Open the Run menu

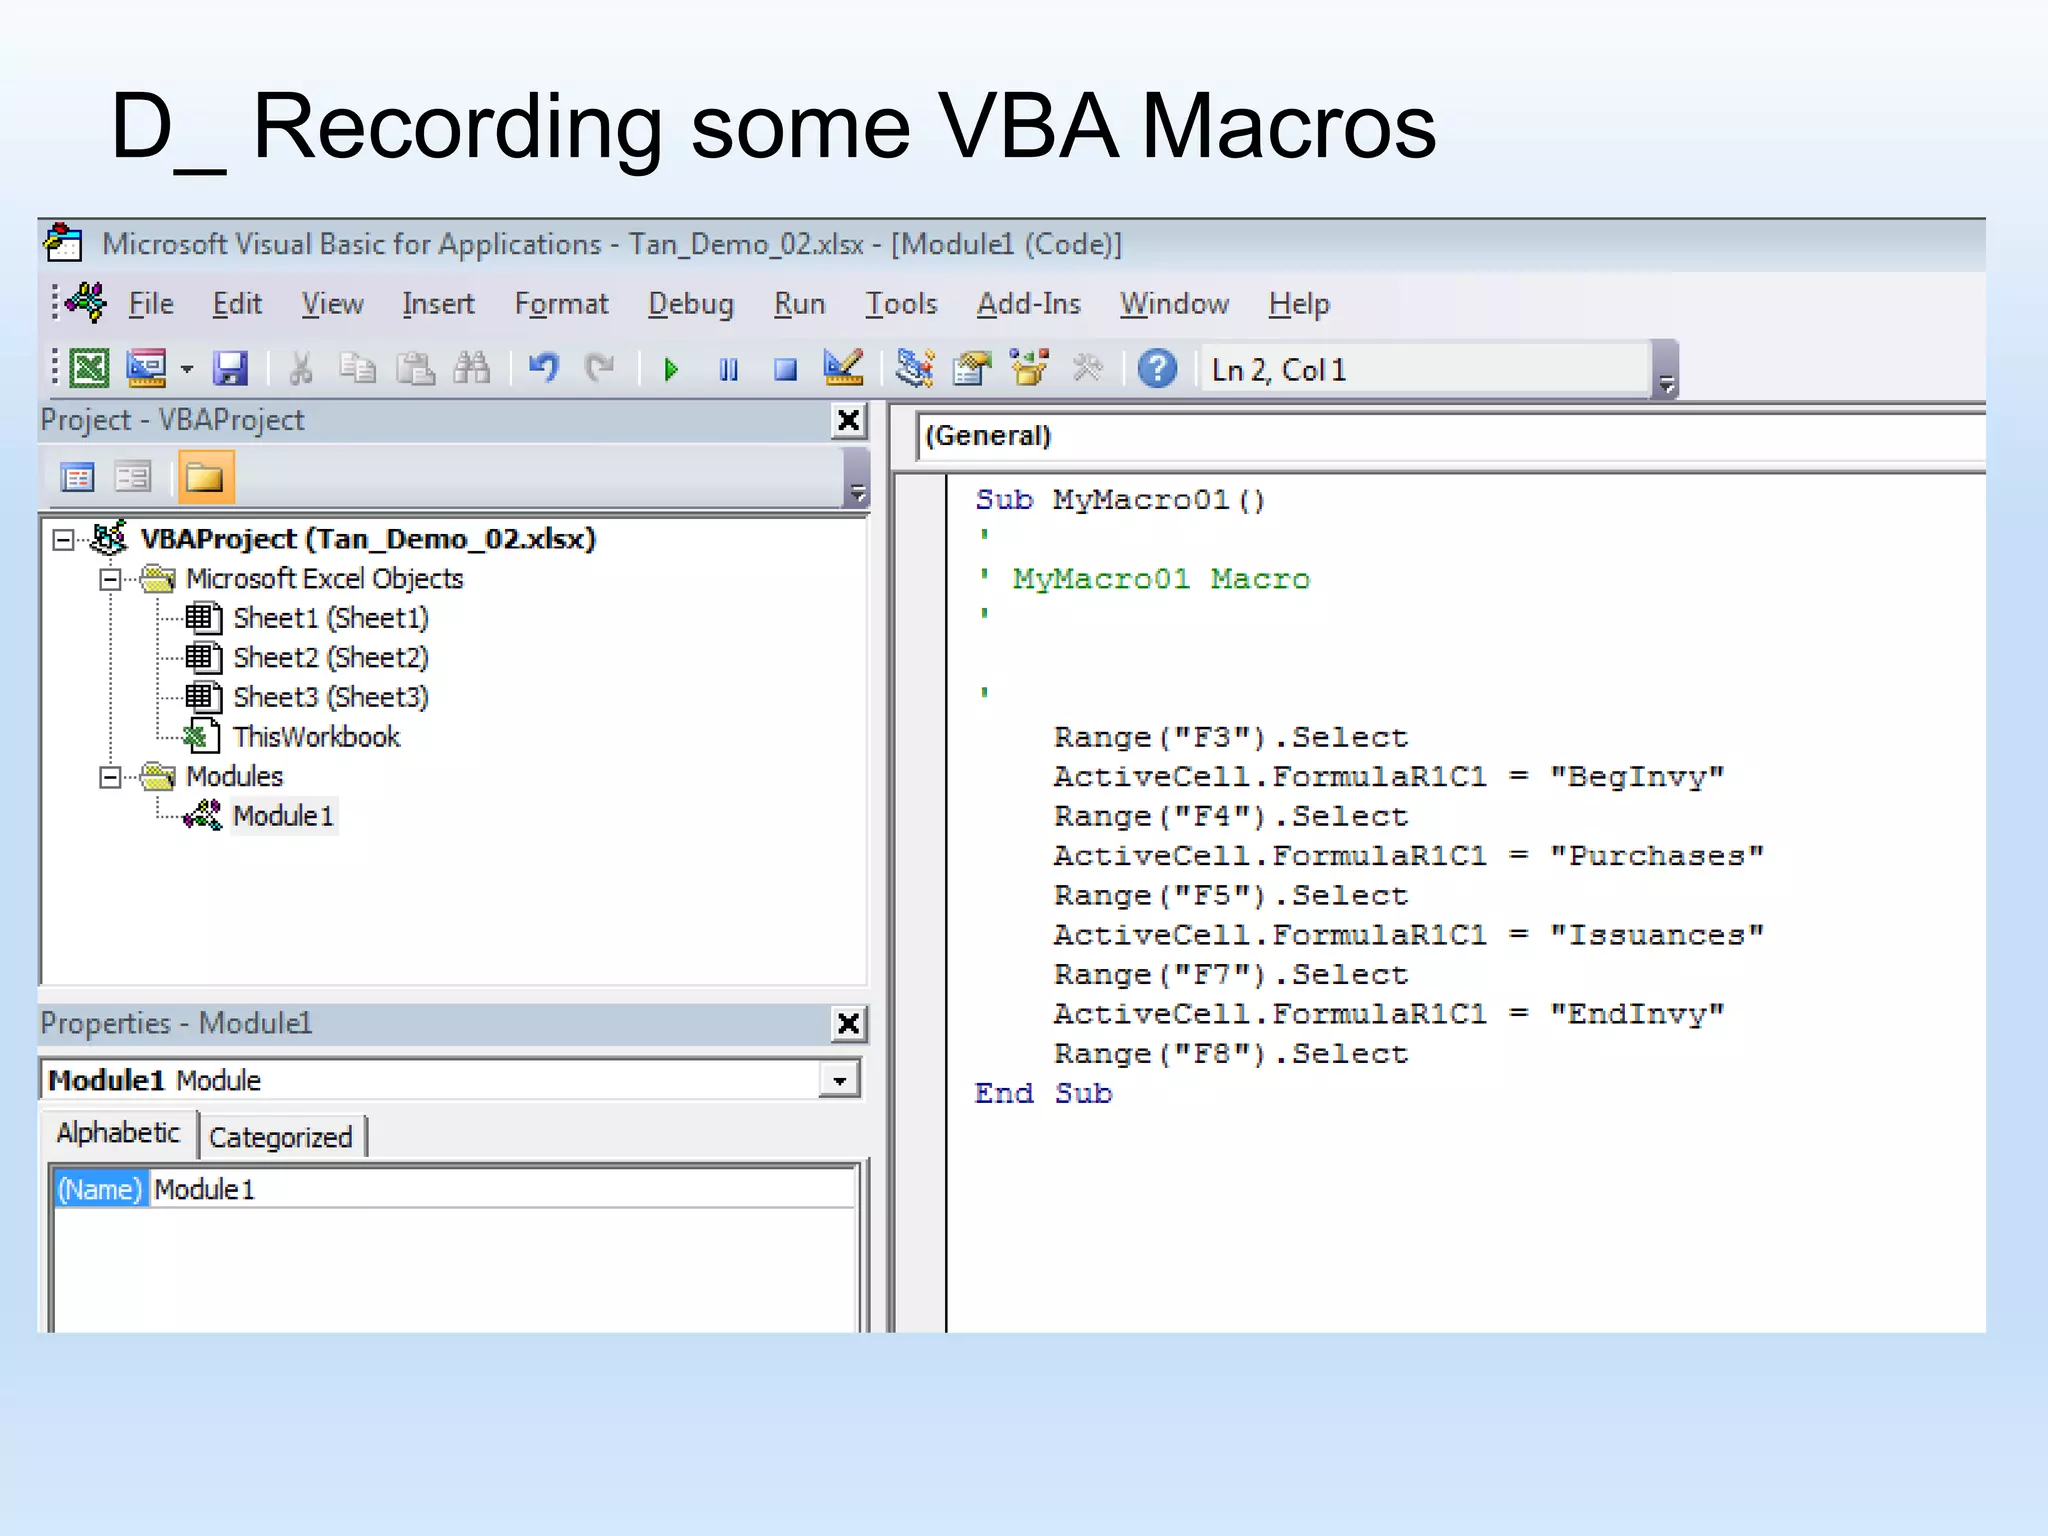tap(799, 304)
